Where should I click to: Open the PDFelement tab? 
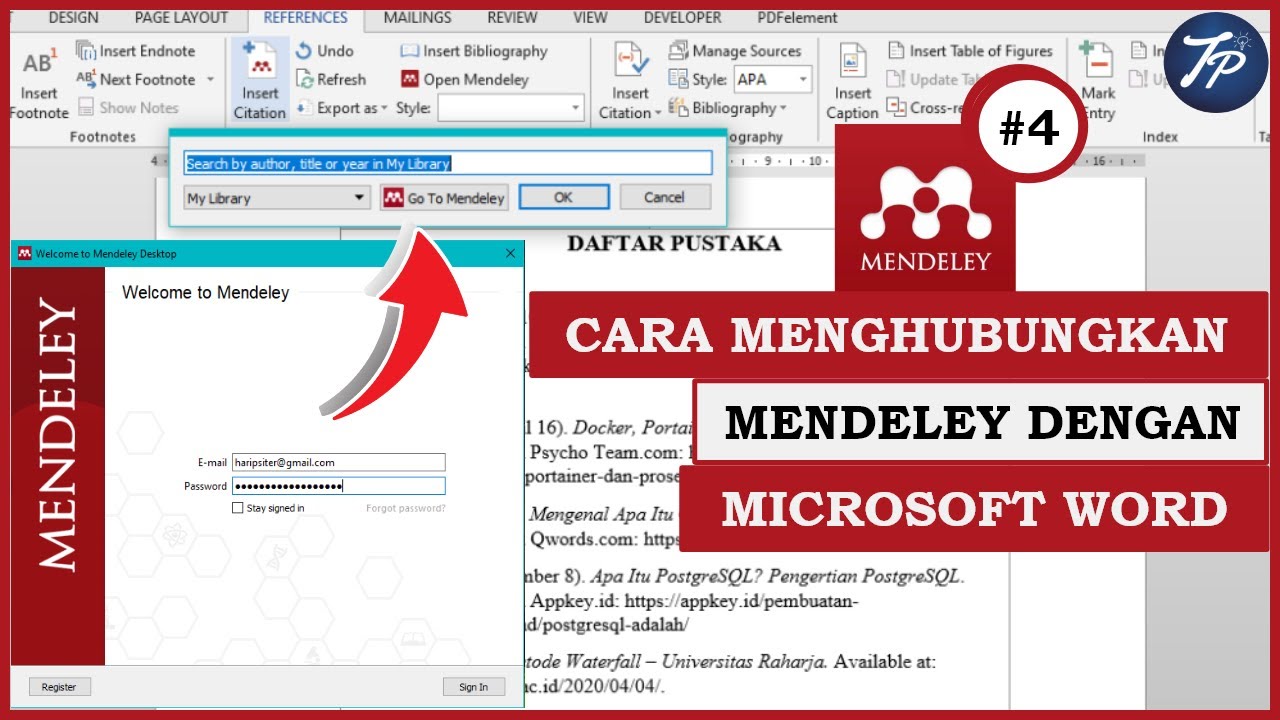point(796,17)
